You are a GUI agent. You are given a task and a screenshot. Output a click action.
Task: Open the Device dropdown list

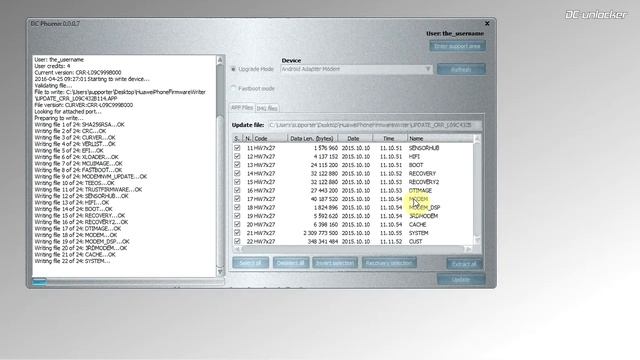pos(428,69)
